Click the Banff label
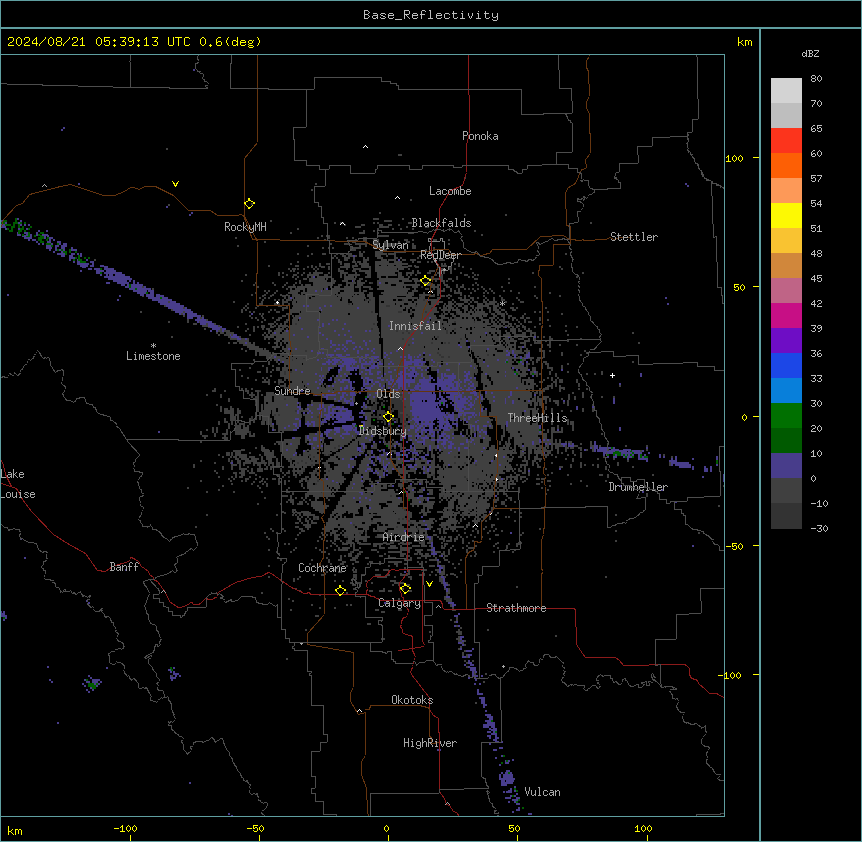The width and height of the screenshot is (862, 842). tap(124, 567)
